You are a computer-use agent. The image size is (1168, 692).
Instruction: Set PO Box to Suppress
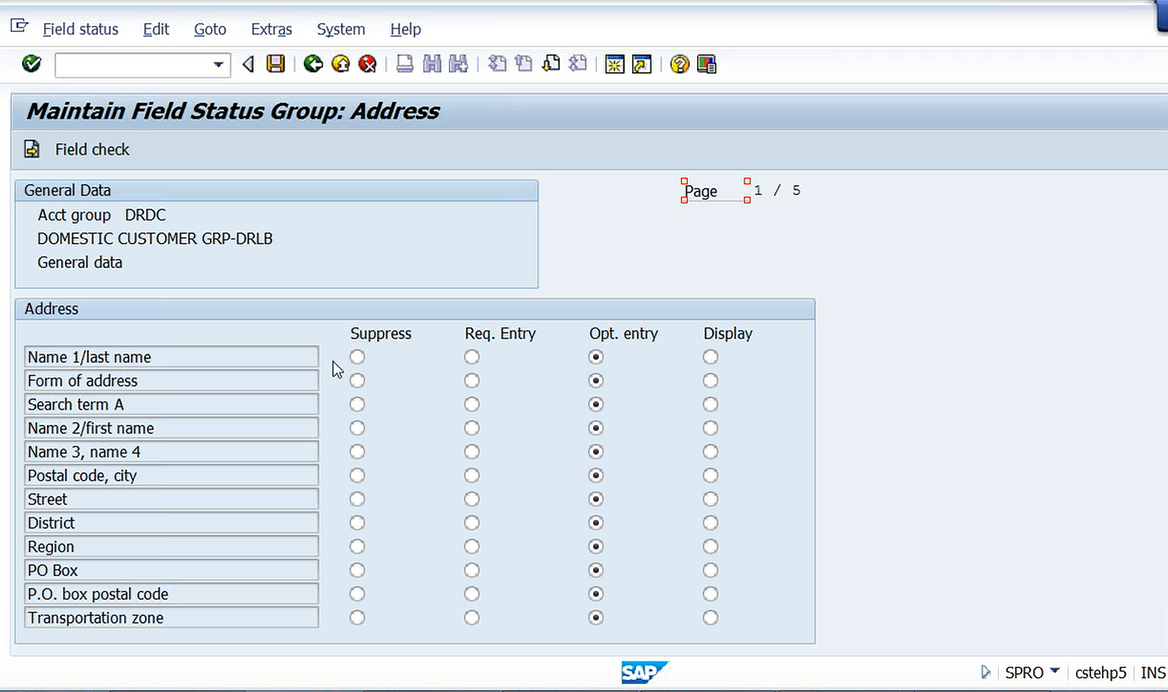tap(358, 571)
